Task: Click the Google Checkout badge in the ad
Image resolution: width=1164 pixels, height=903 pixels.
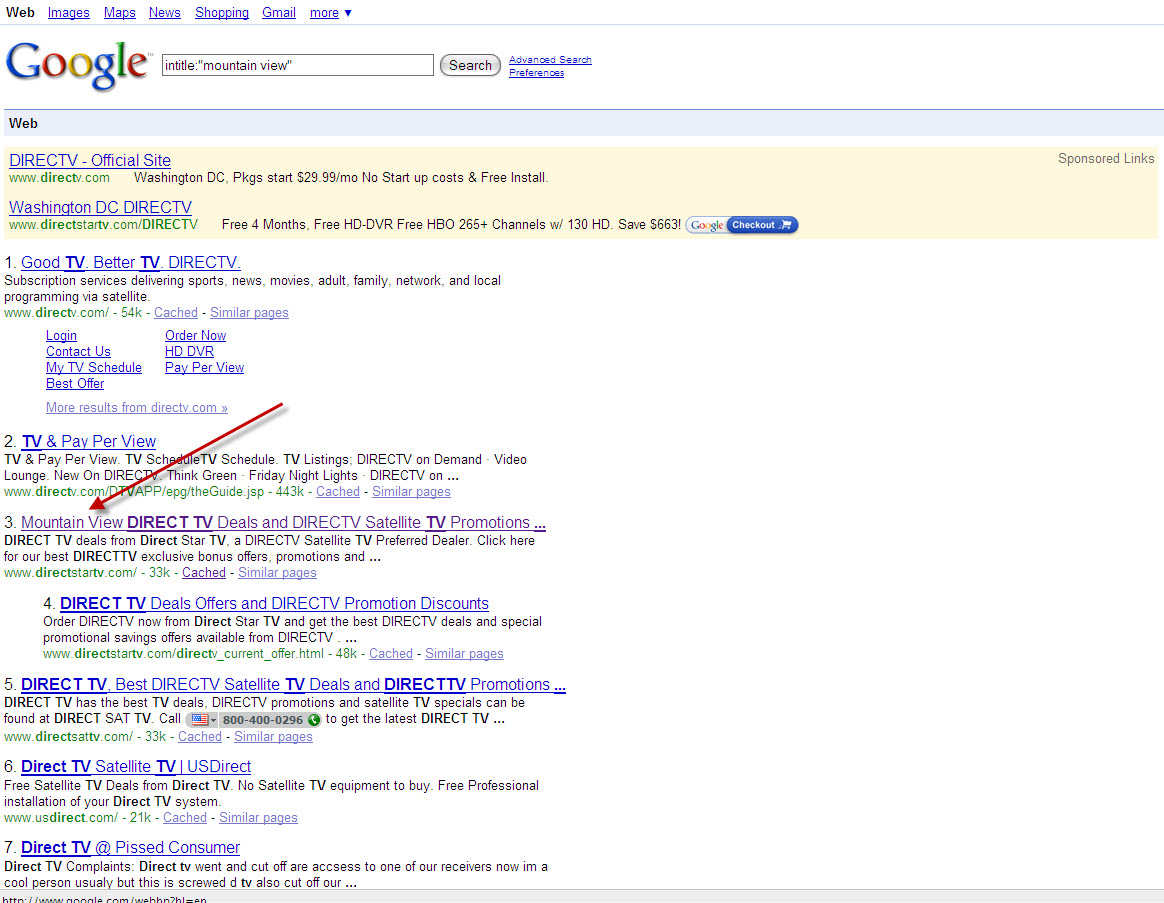Action: point(742,225)
